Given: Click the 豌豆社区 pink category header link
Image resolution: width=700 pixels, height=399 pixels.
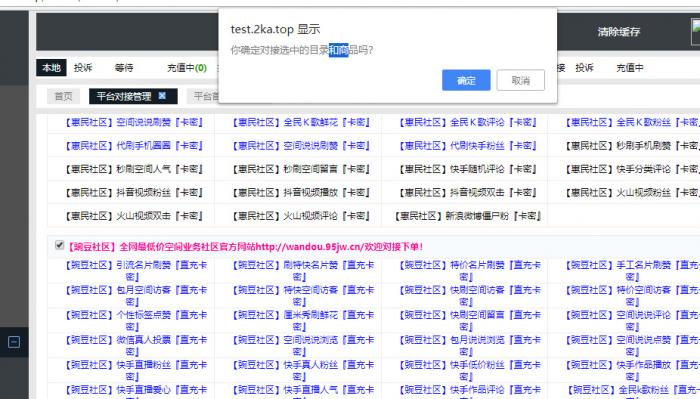Looking at the screenshot, I should (245, 247).
